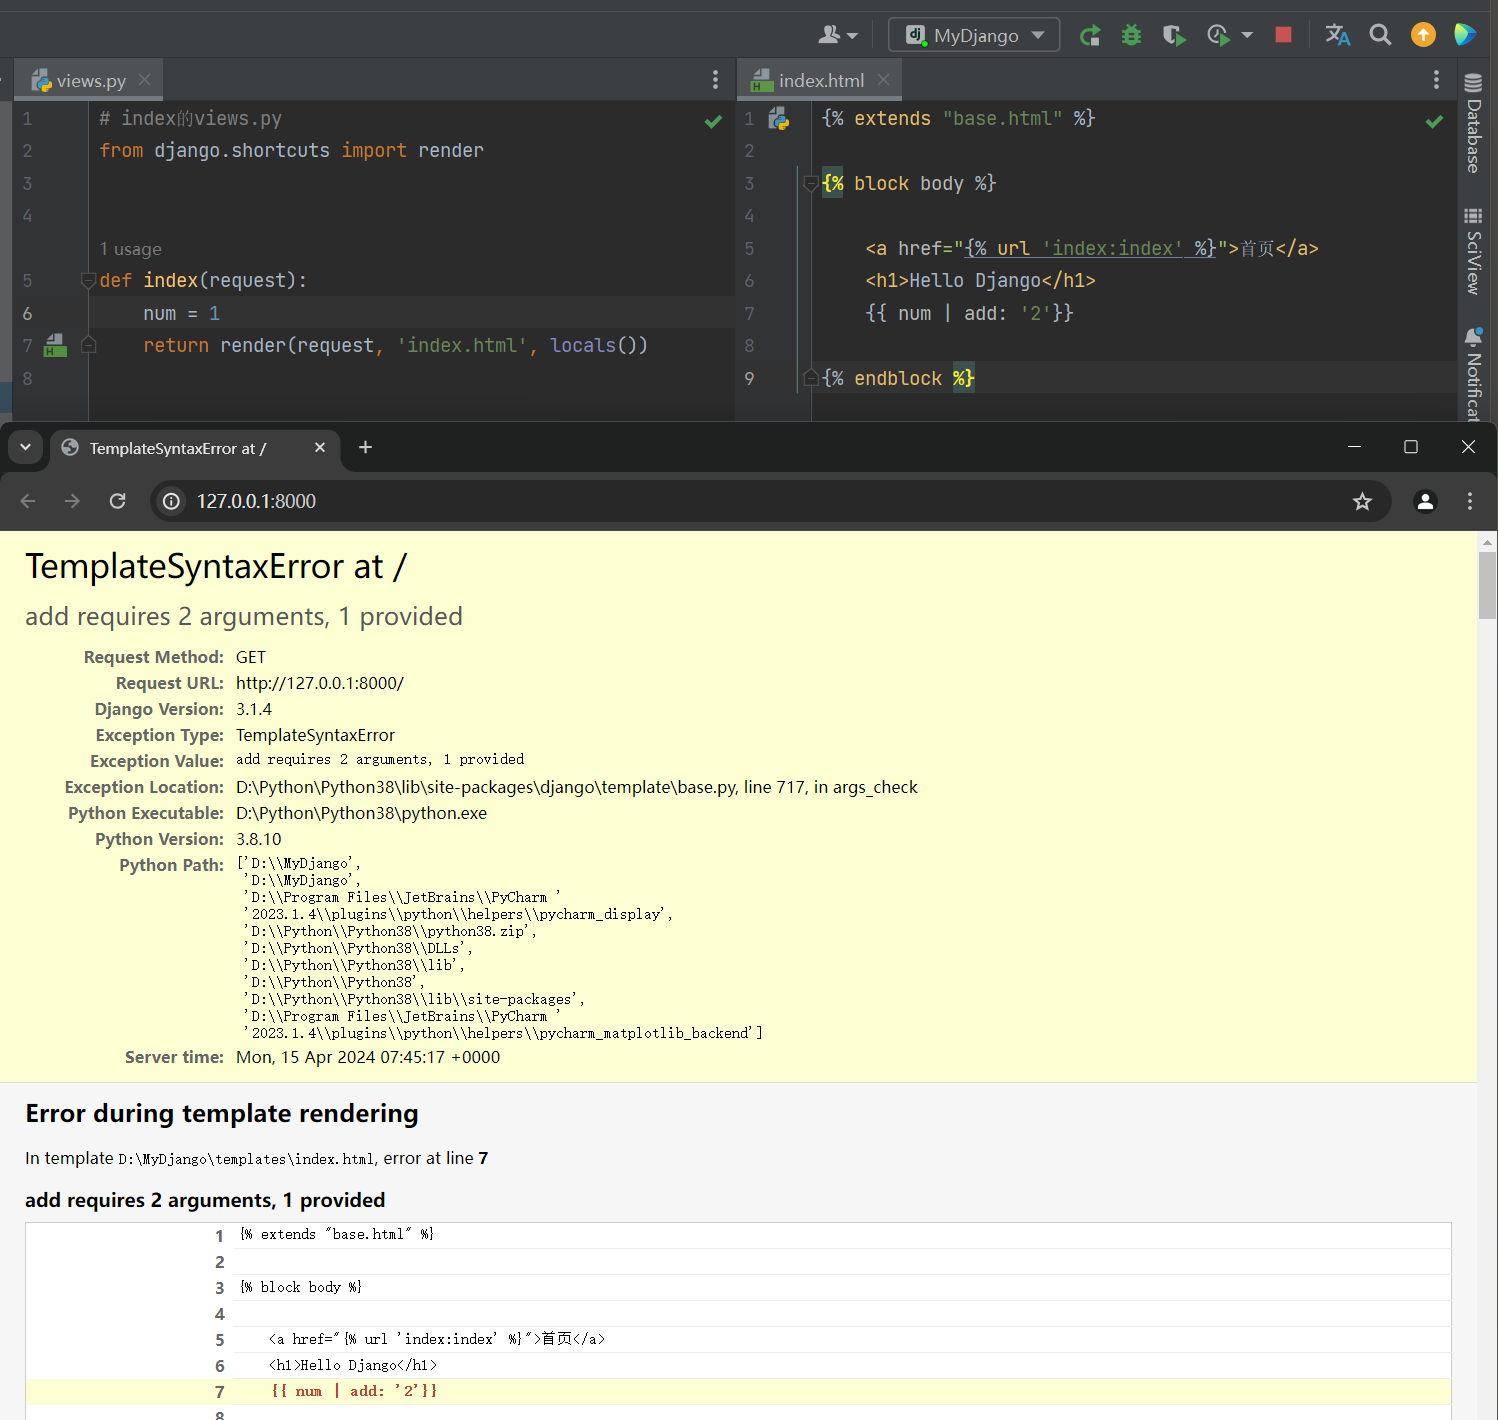
Task: Click the template gutter icon at line 7
Action: click(55, 346)
